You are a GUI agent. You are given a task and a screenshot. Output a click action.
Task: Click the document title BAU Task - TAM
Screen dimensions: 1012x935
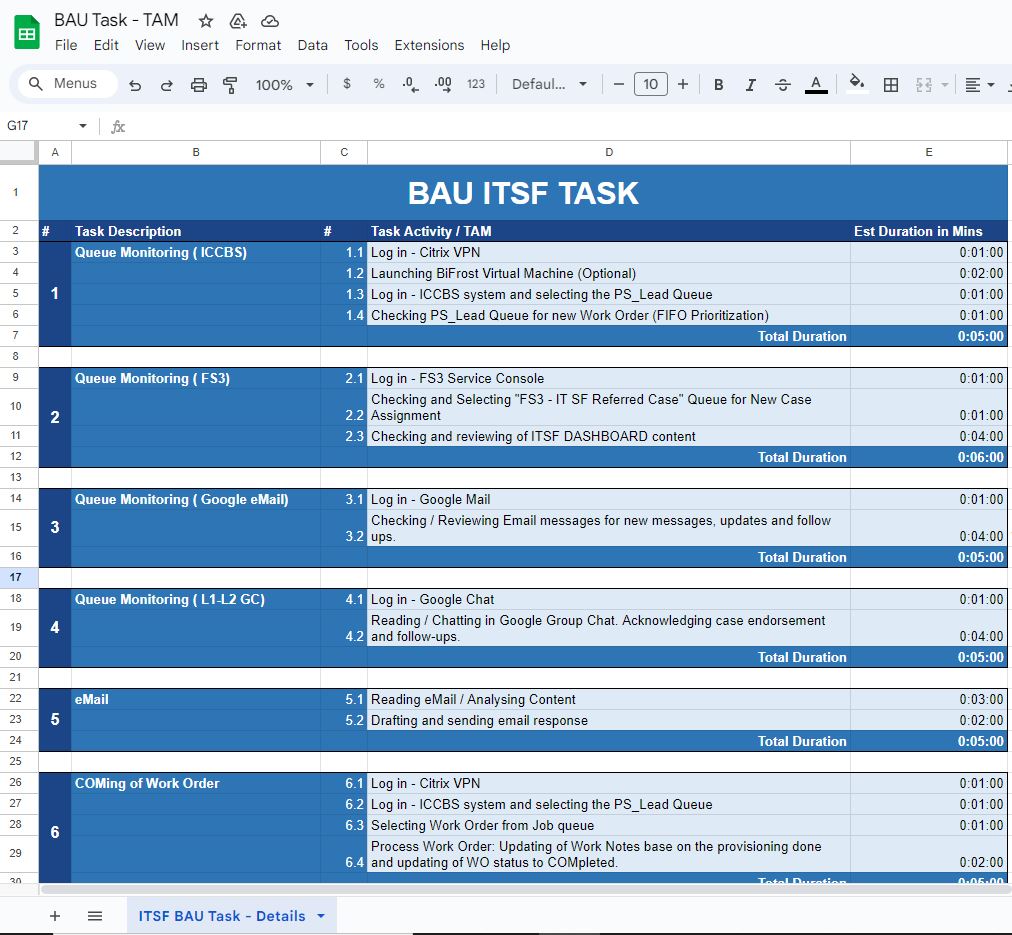coord(116,21)
